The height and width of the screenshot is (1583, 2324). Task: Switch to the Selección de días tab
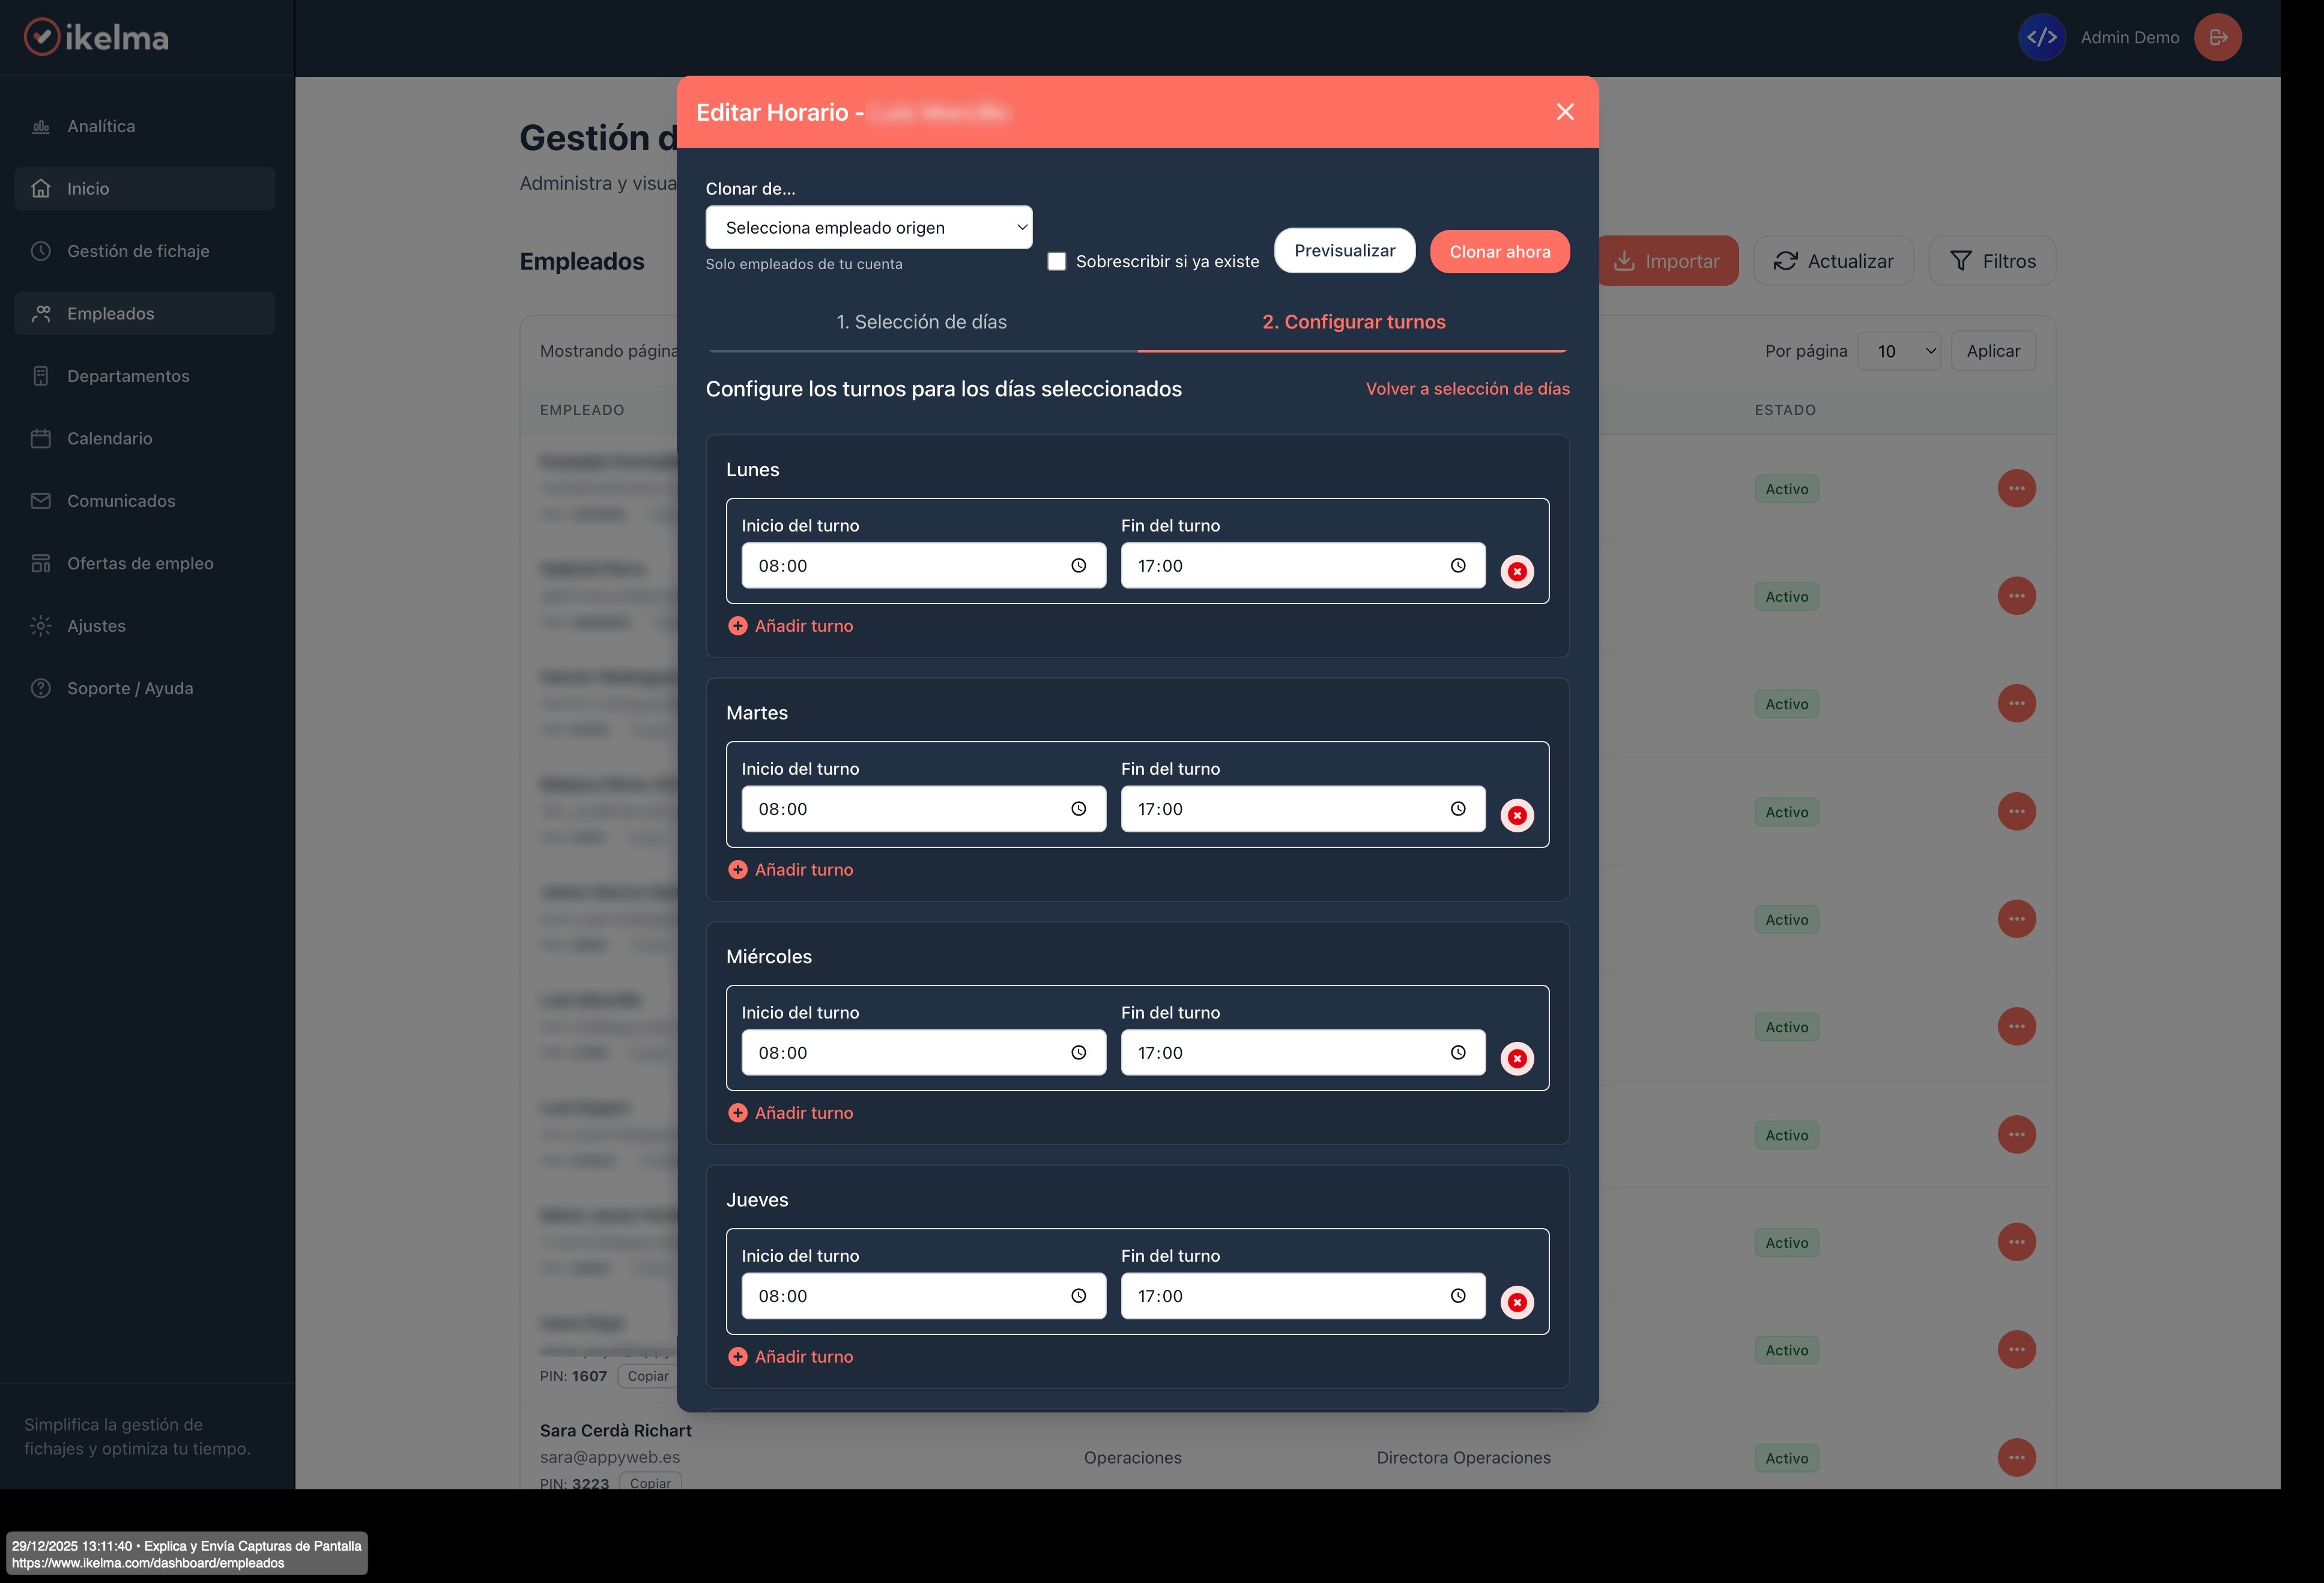(922, 322)
